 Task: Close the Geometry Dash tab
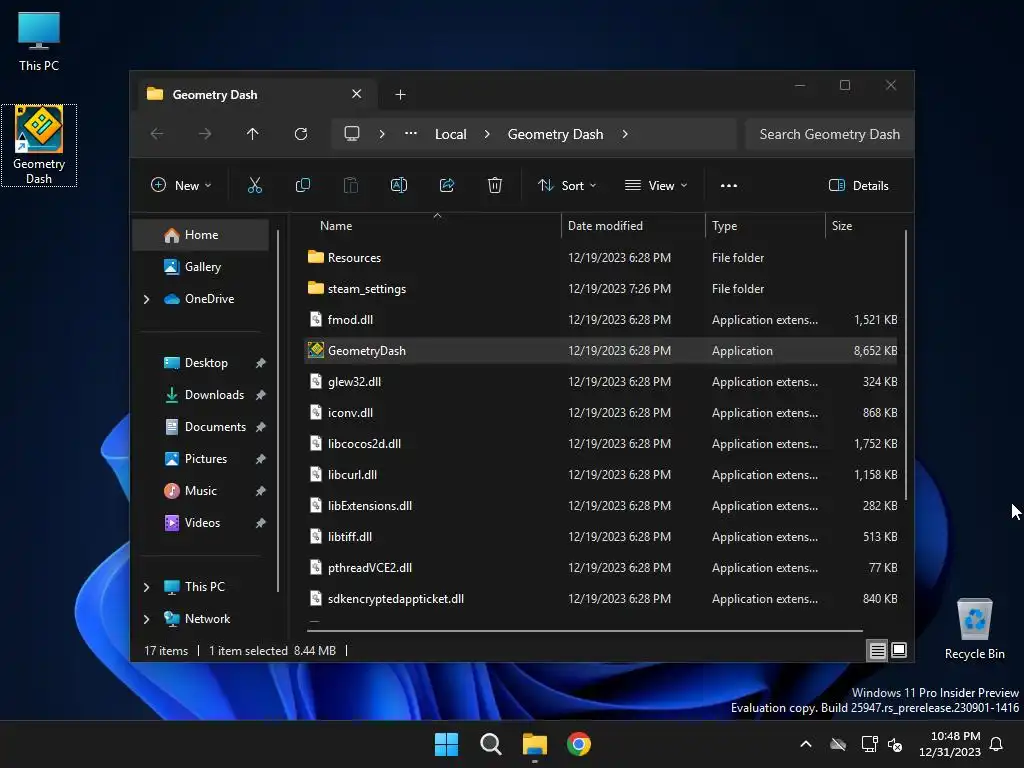point(357,94)
